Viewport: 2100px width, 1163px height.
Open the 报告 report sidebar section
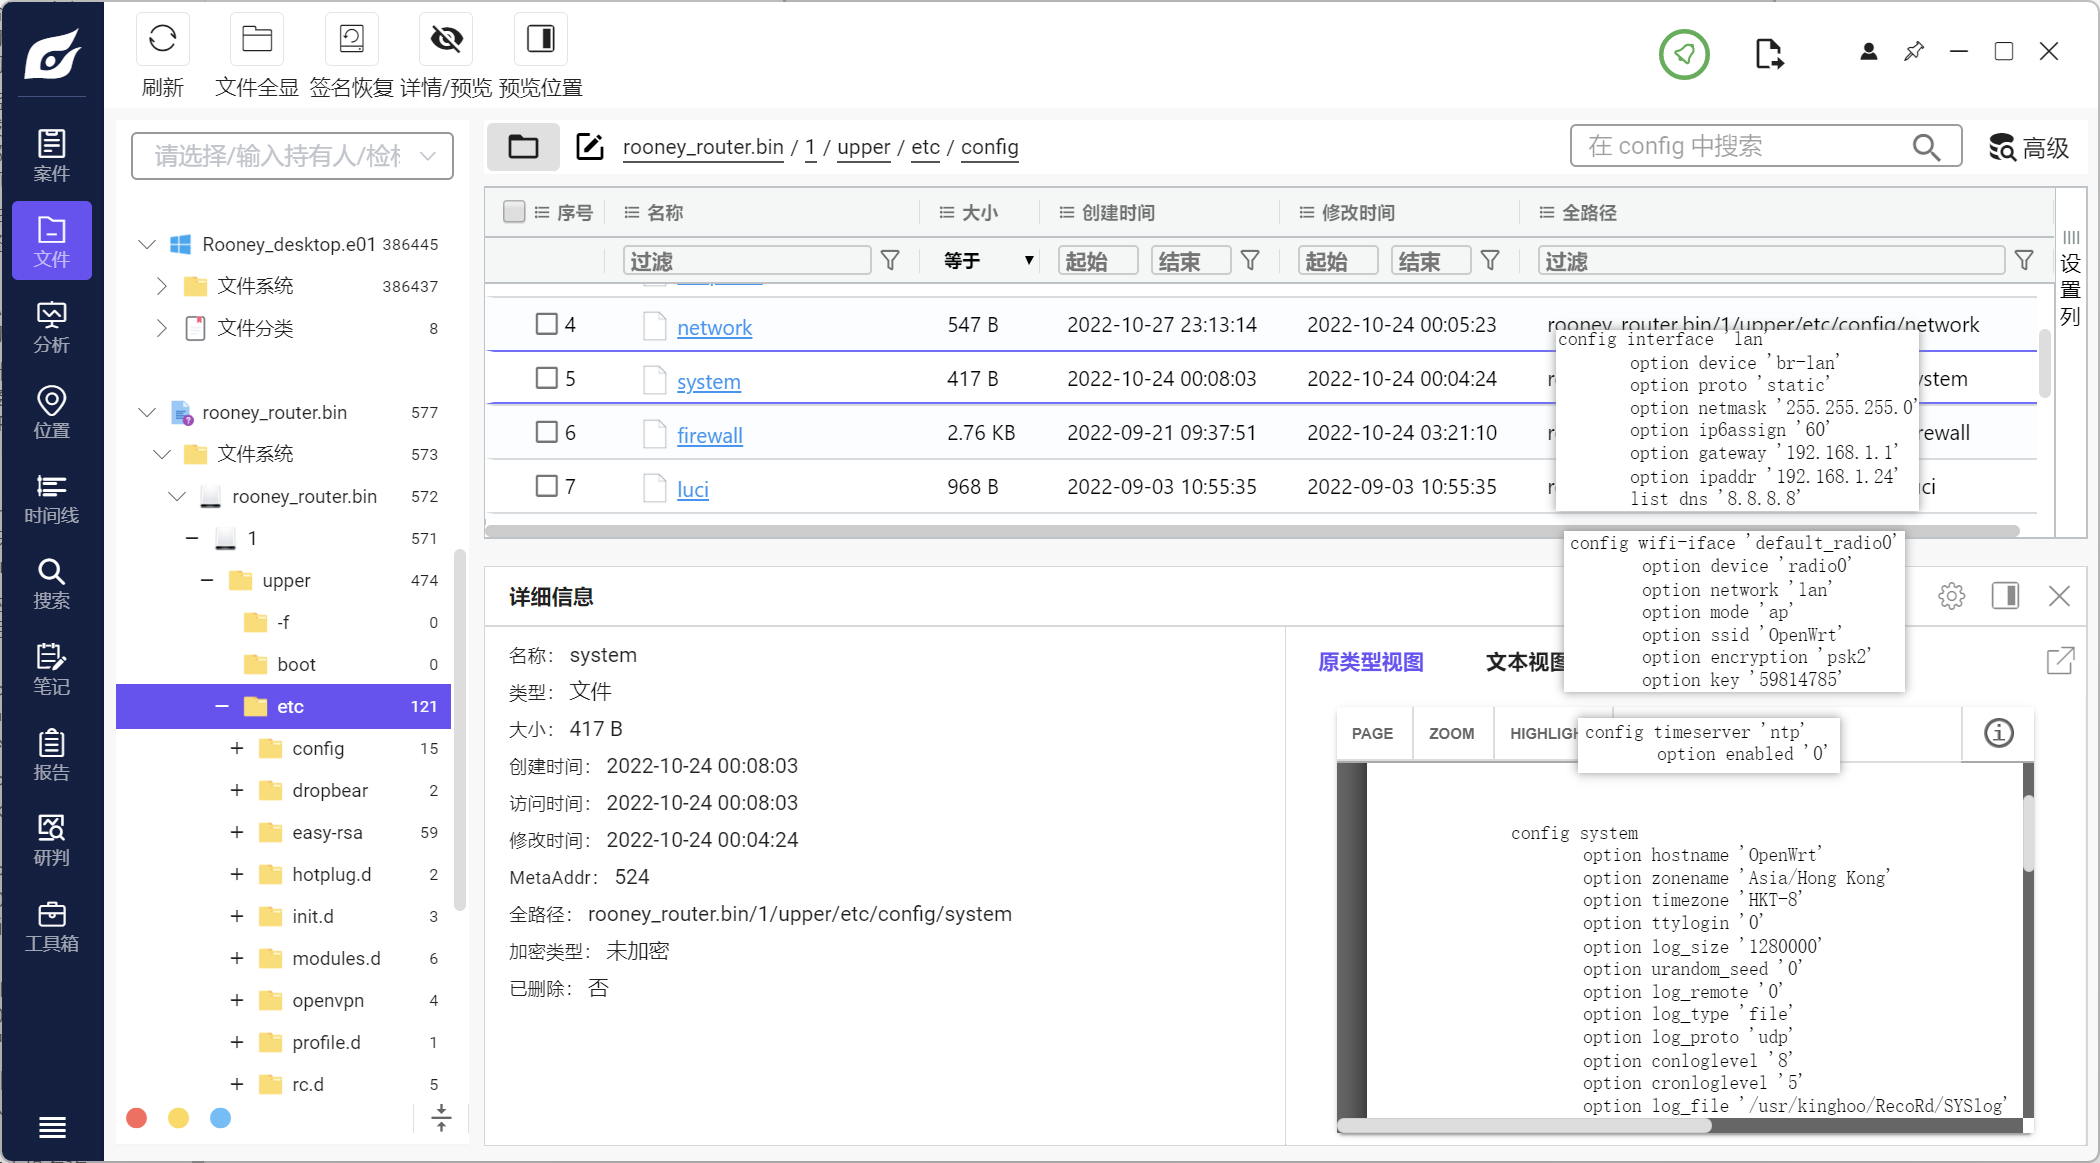point(52,754)
